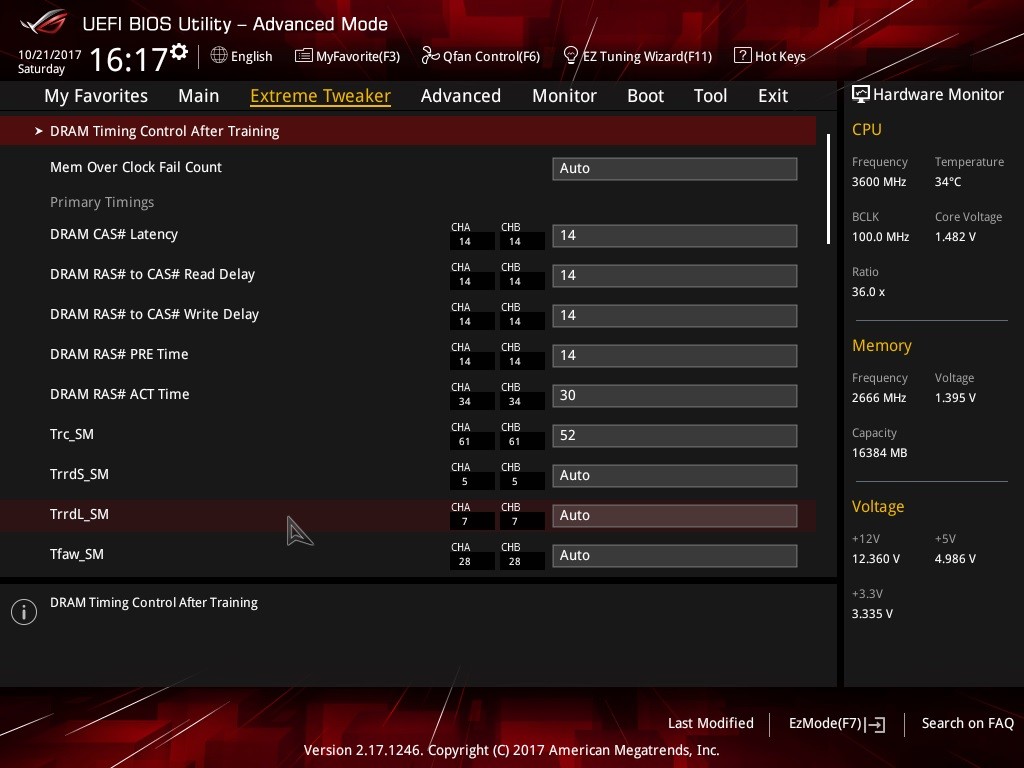Click the +12V 12.360 V reading
This screenshot has width=1024, height=768.
876,559
